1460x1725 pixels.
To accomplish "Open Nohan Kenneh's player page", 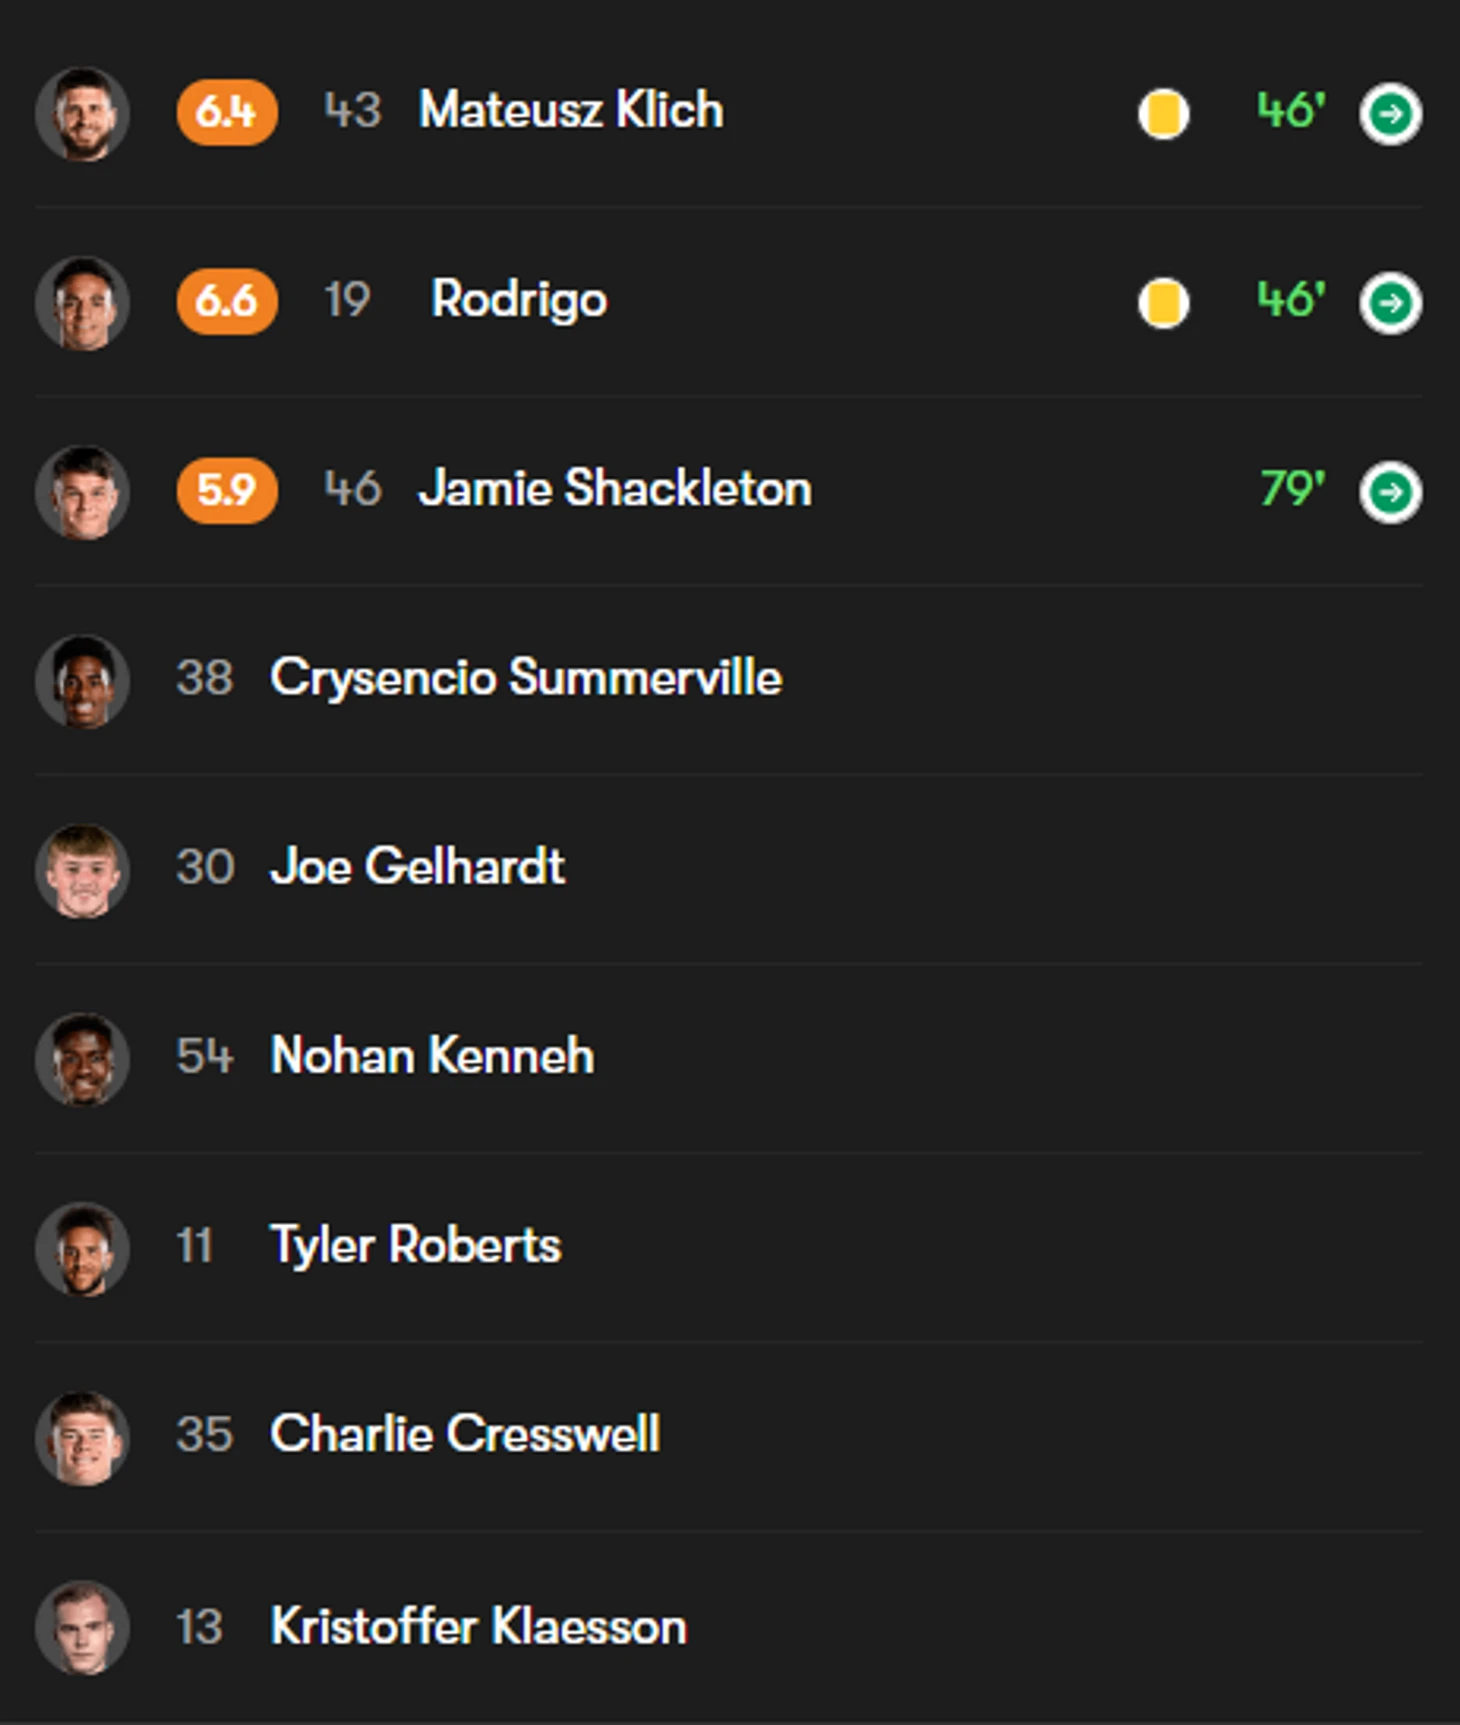I will point(432,1056).
